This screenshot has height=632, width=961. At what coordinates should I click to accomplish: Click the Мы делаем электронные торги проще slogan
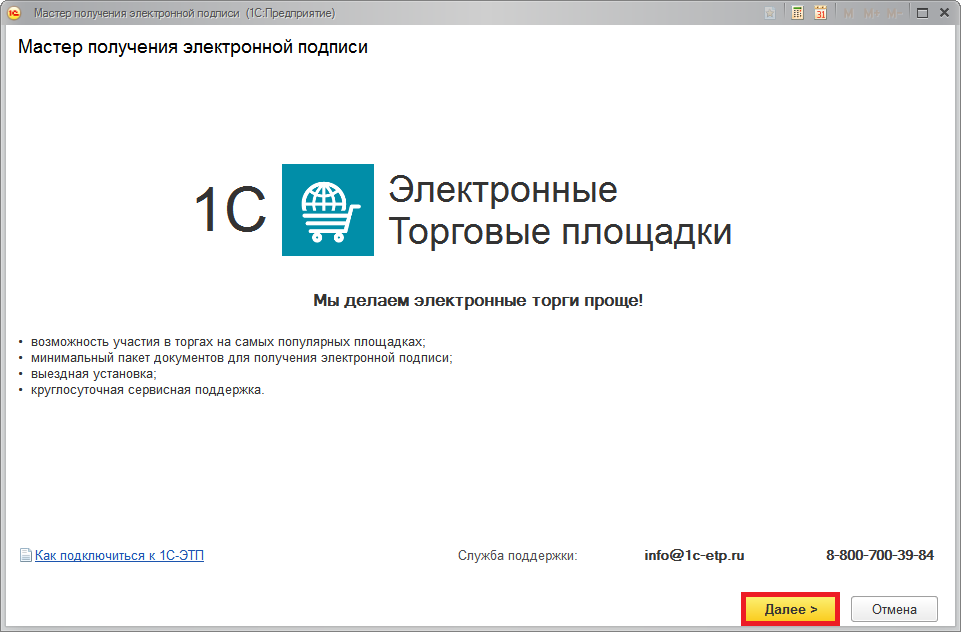[478, 300]
